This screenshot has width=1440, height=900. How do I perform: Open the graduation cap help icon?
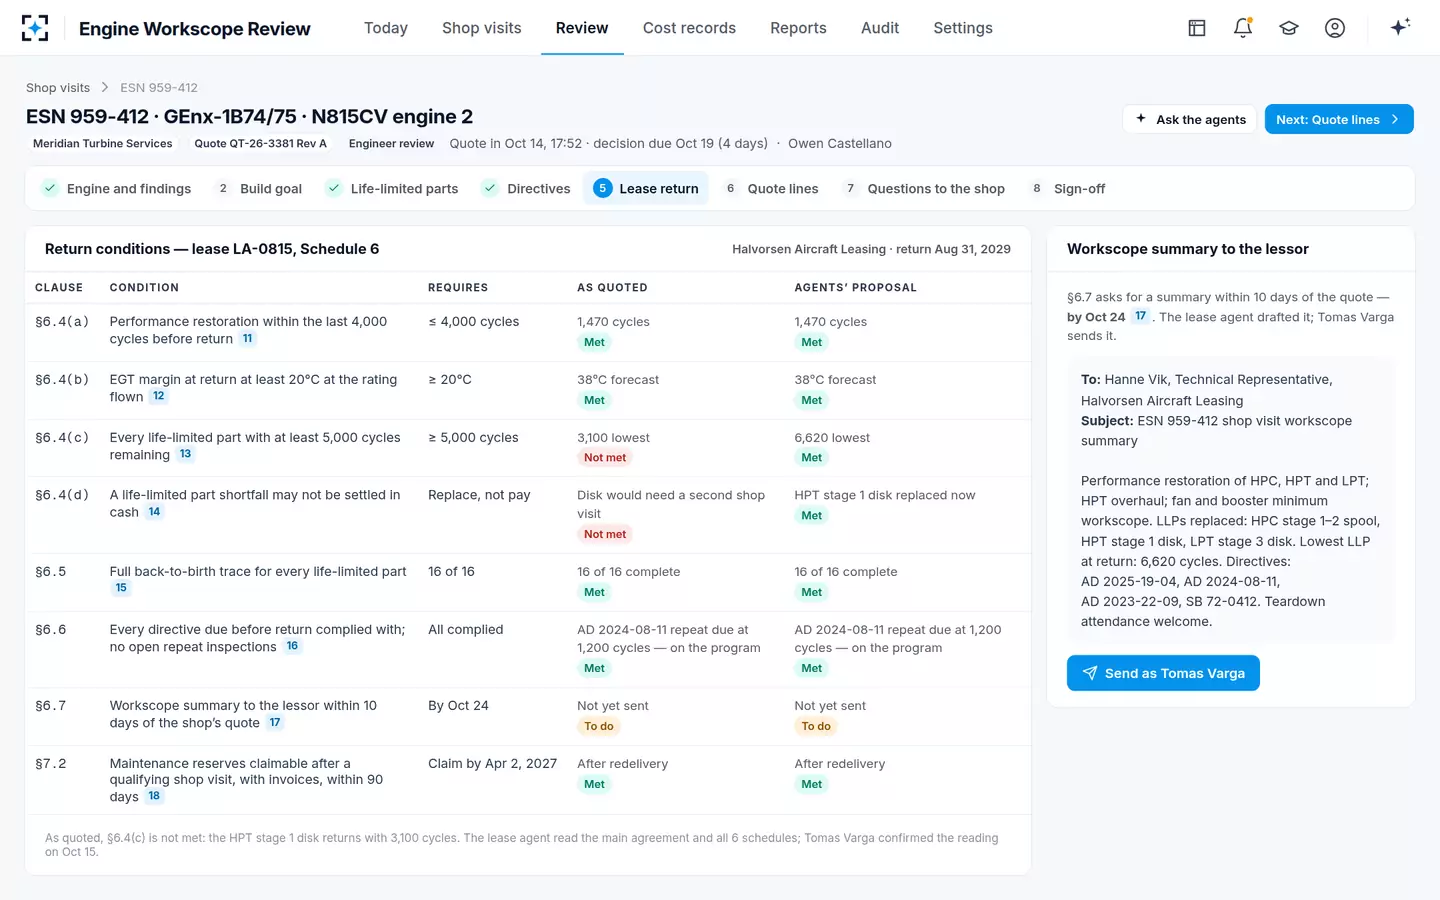pos(1289,28)
